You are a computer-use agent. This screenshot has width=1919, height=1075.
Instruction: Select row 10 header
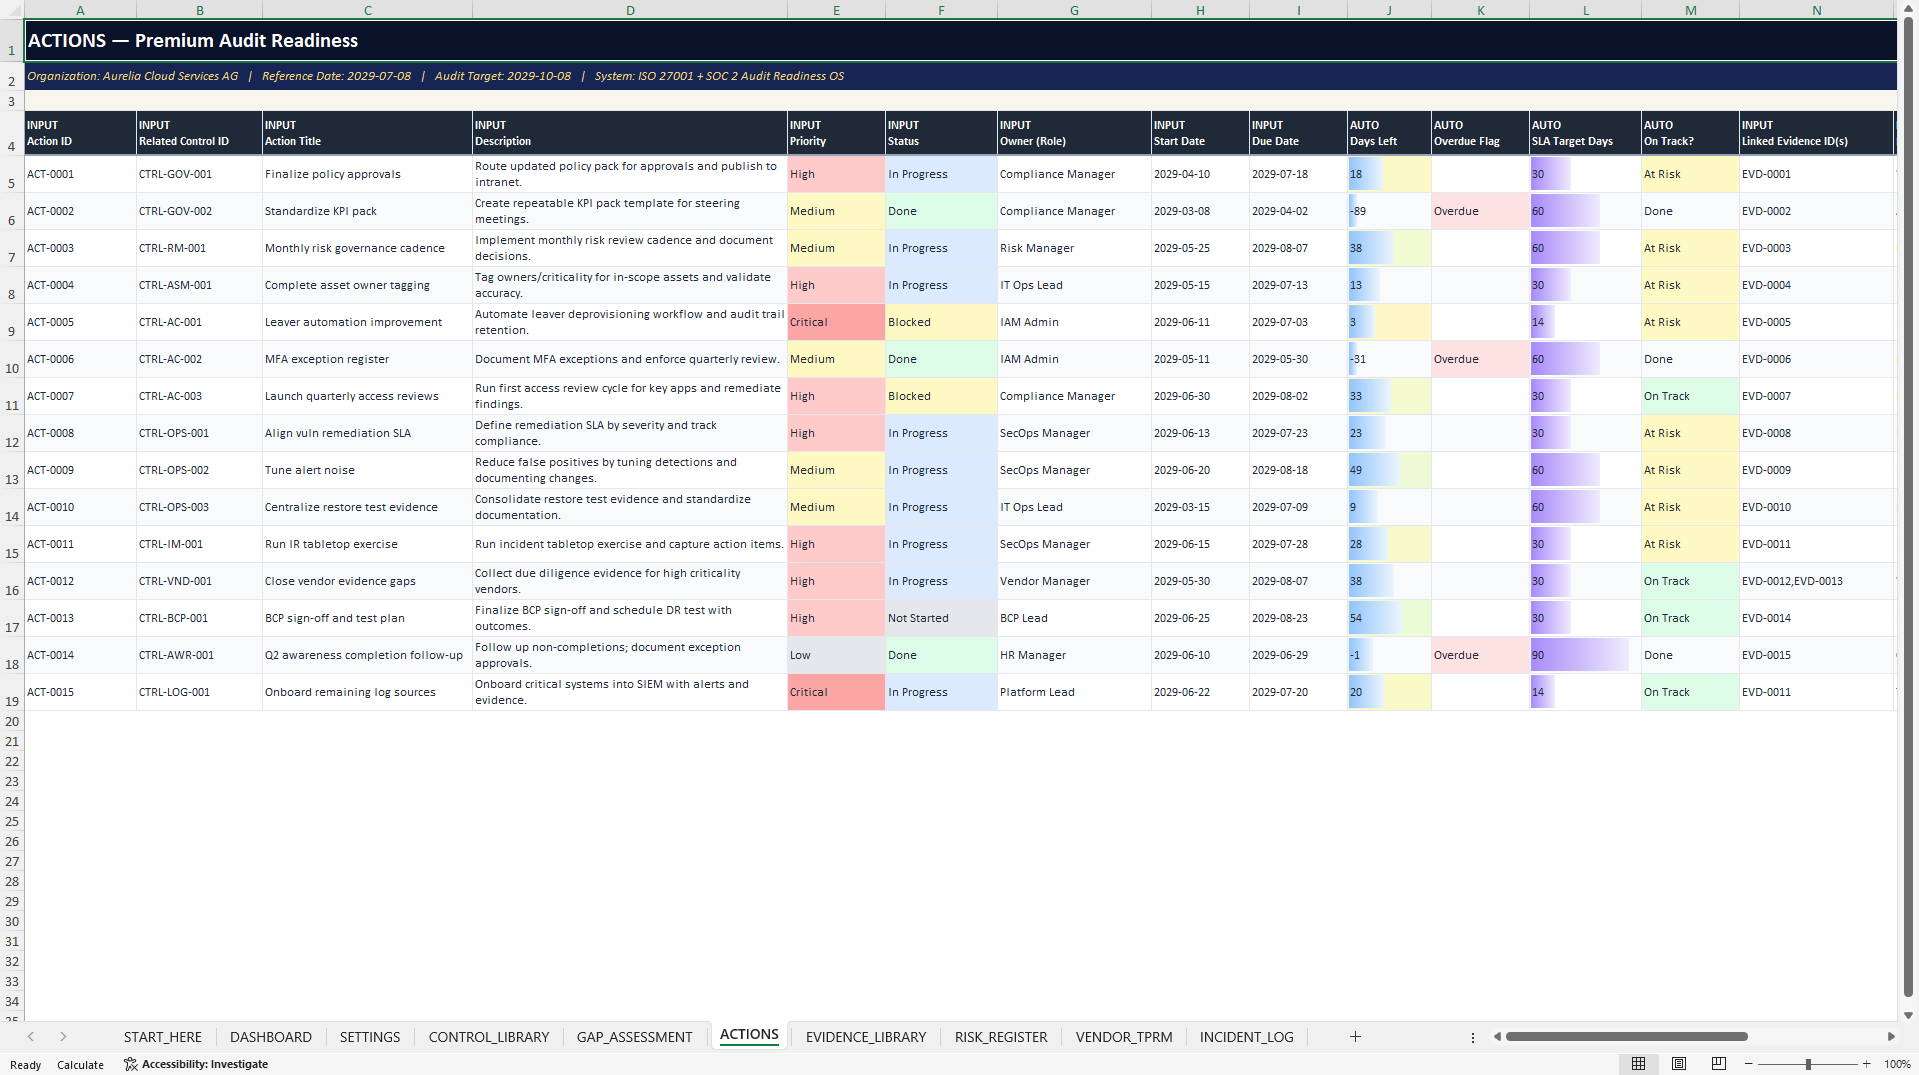point(12,359)
